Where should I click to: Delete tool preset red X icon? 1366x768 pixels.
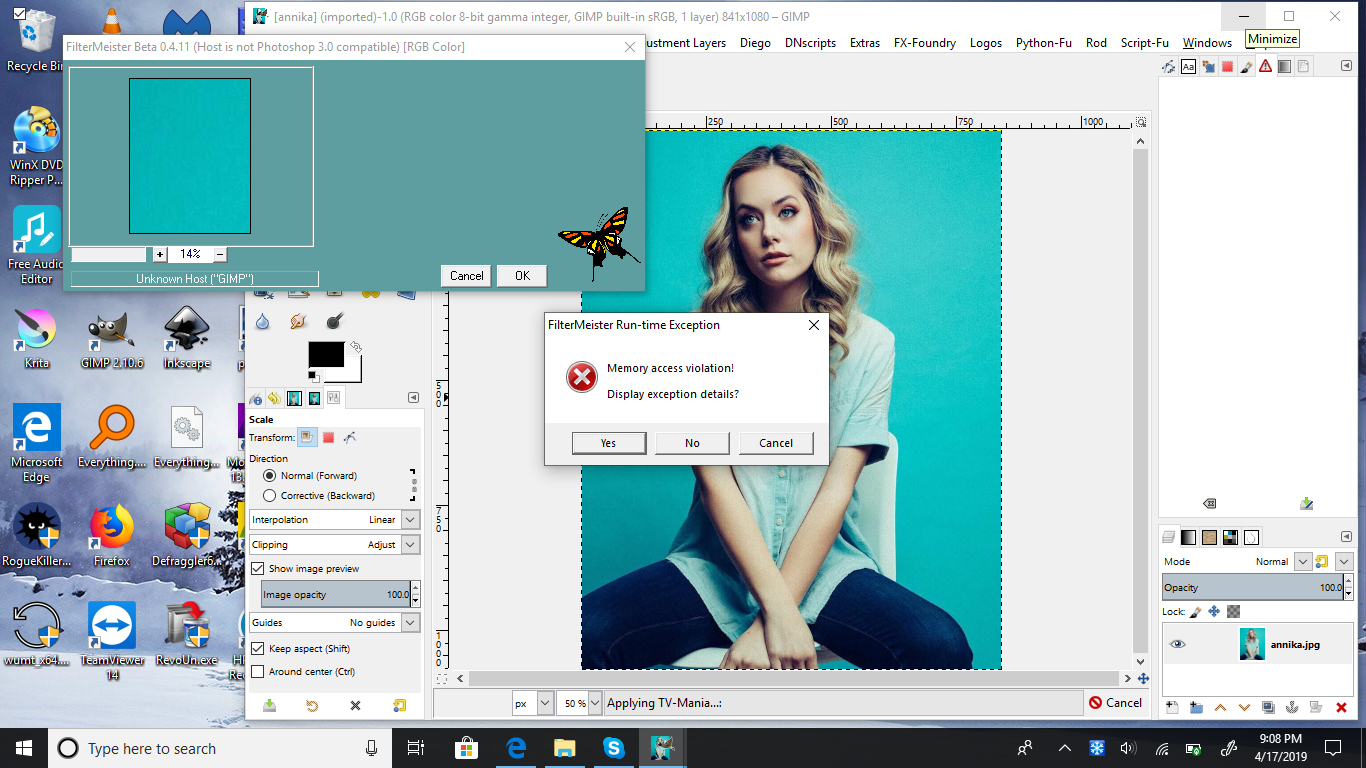355,705
